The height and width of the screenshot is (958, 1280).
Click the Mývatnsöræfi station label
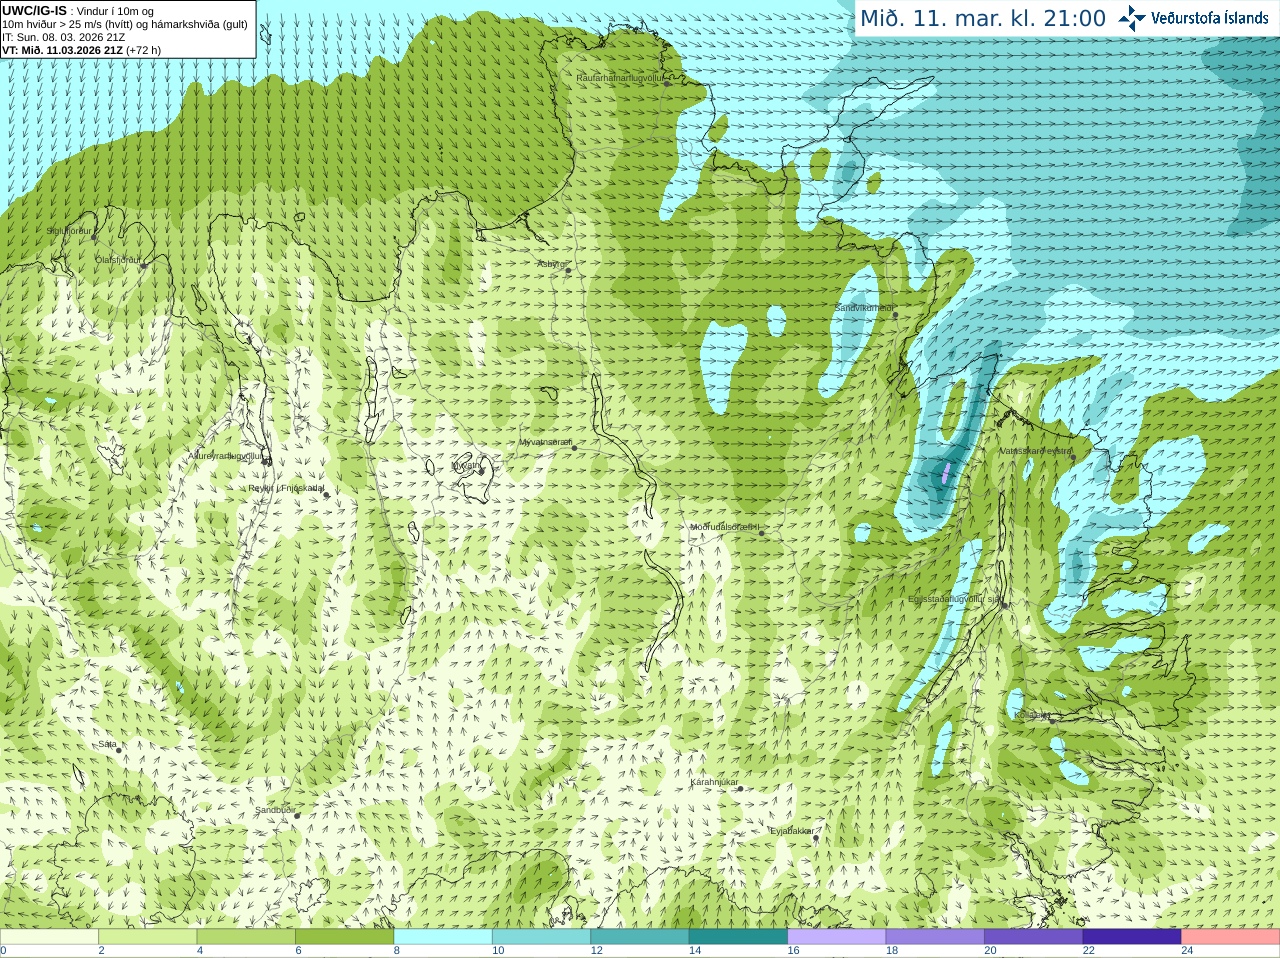(x=545, y=442)
